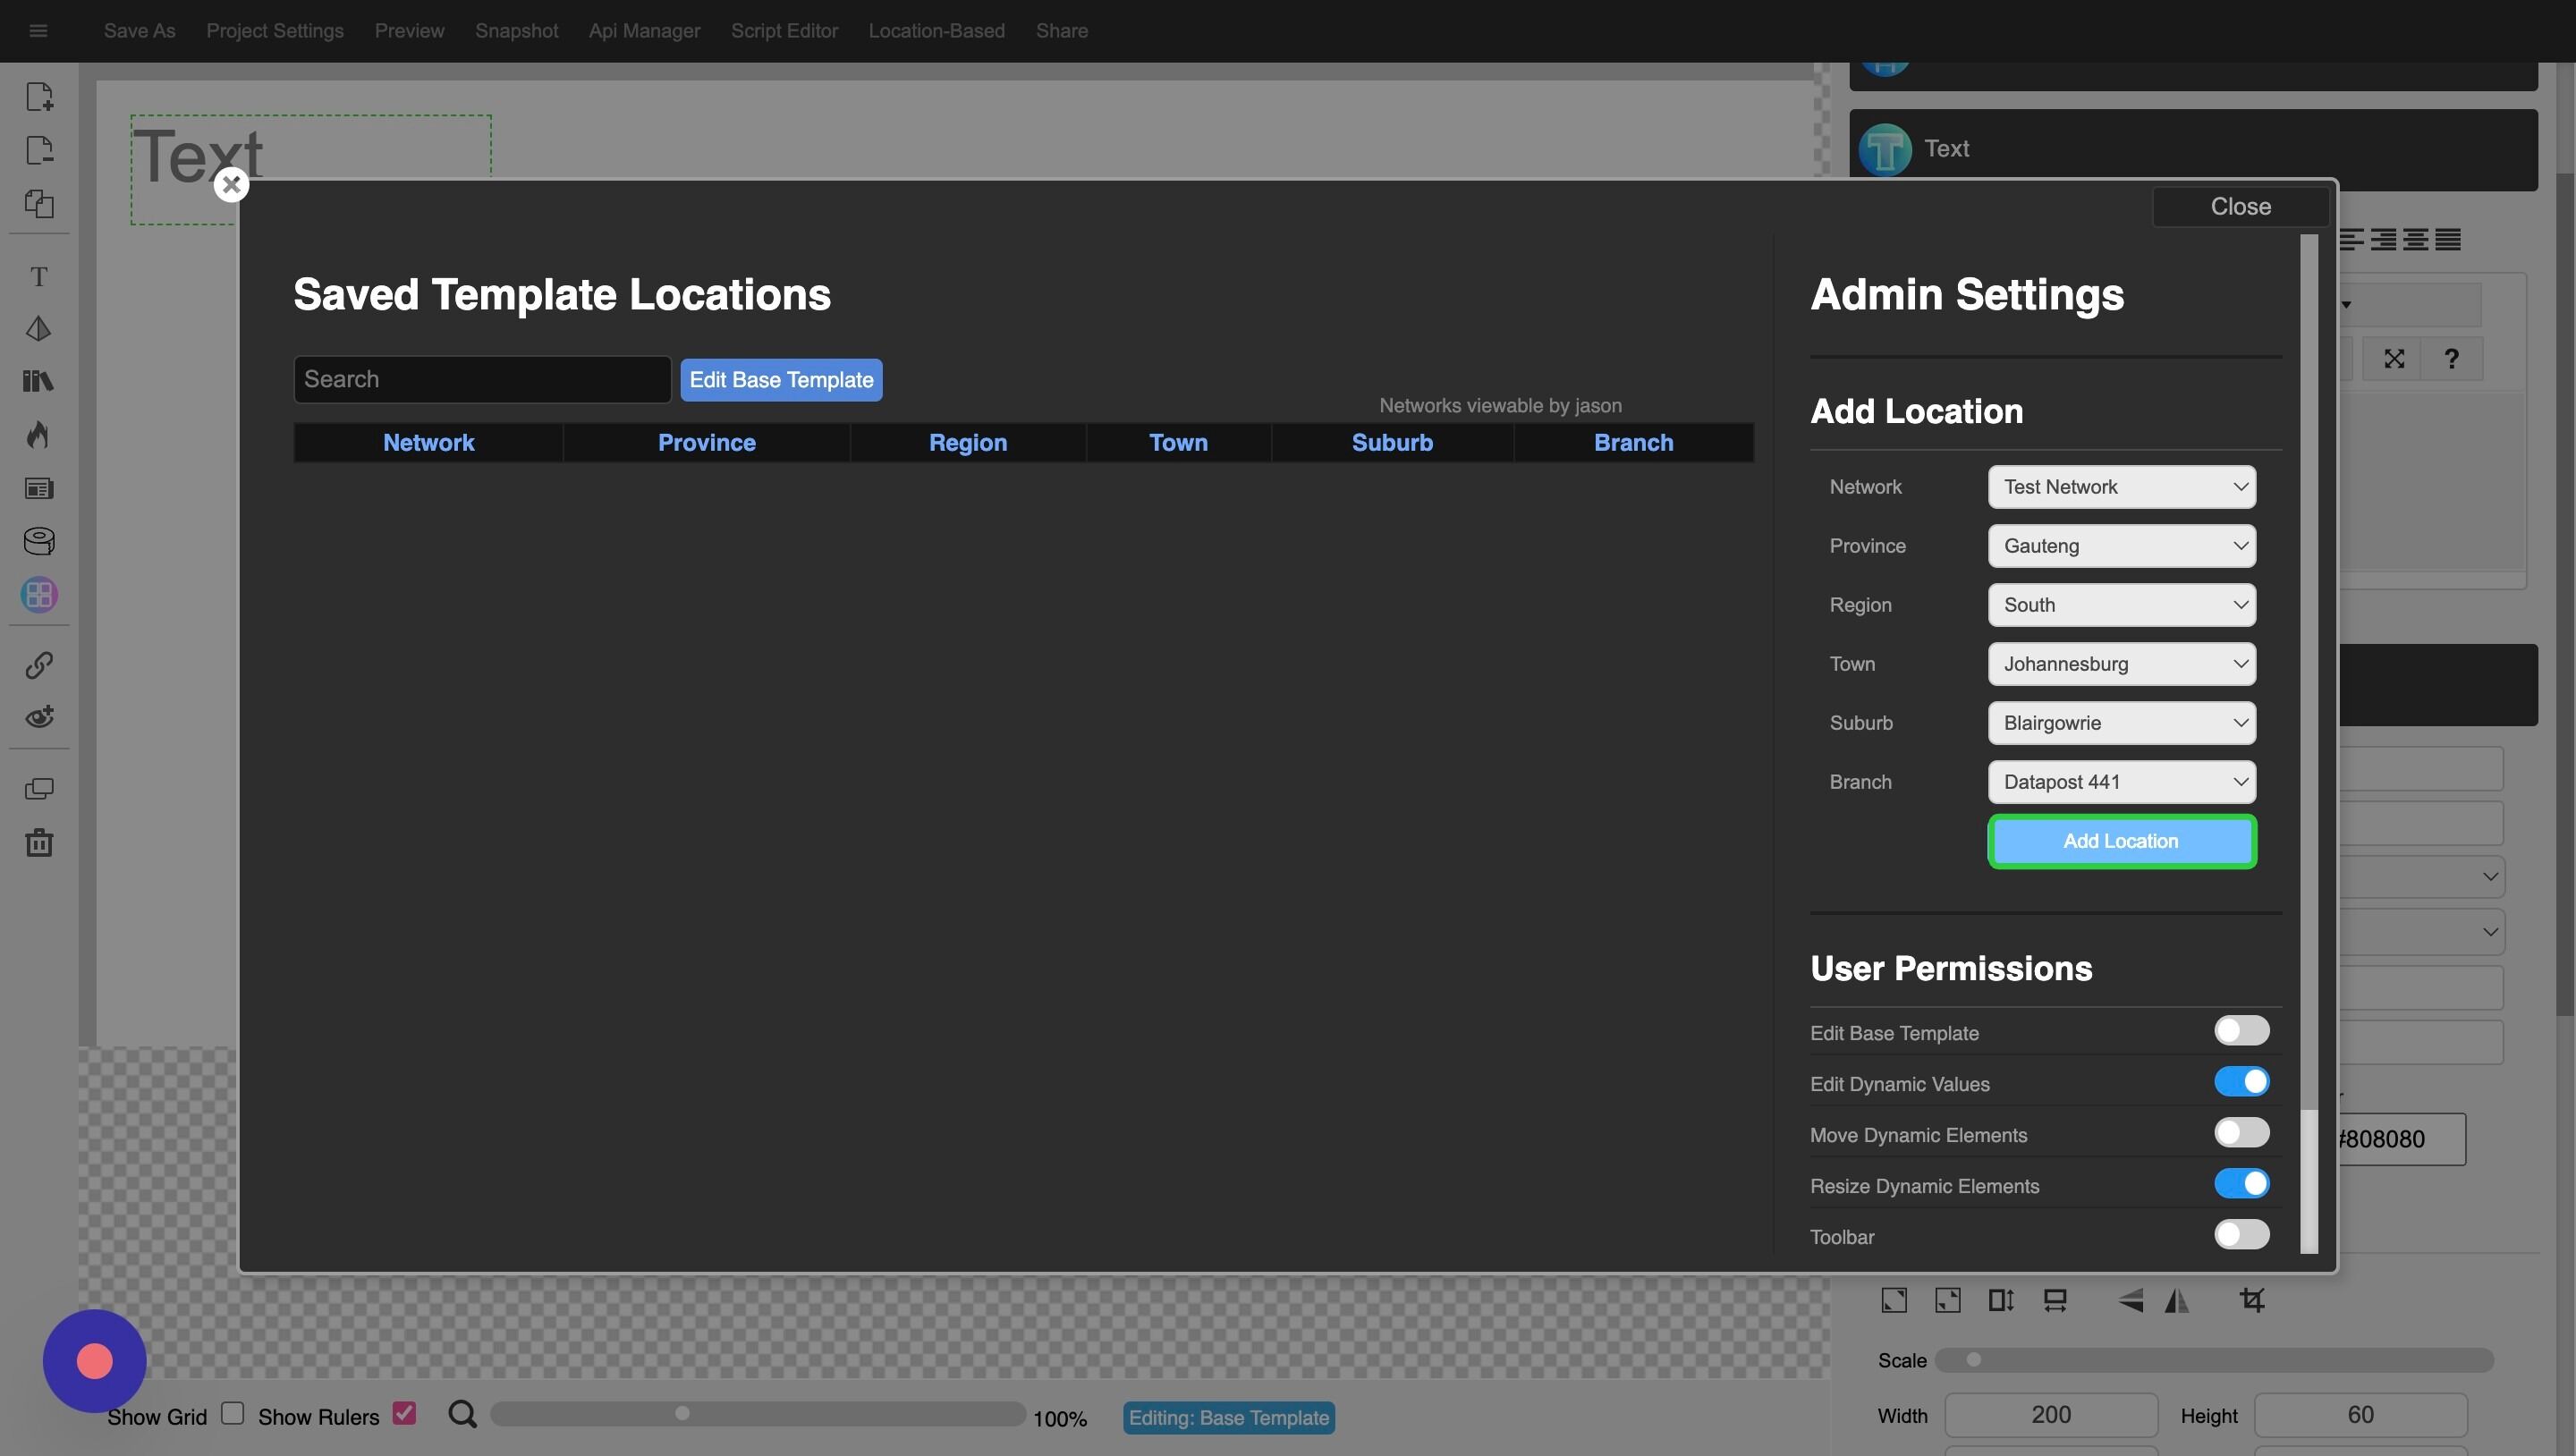Open the Network dropdown showing Test Network
Image resolution: width=2576 pixels, height=1456 pixels.
[x=2121, y=487]
